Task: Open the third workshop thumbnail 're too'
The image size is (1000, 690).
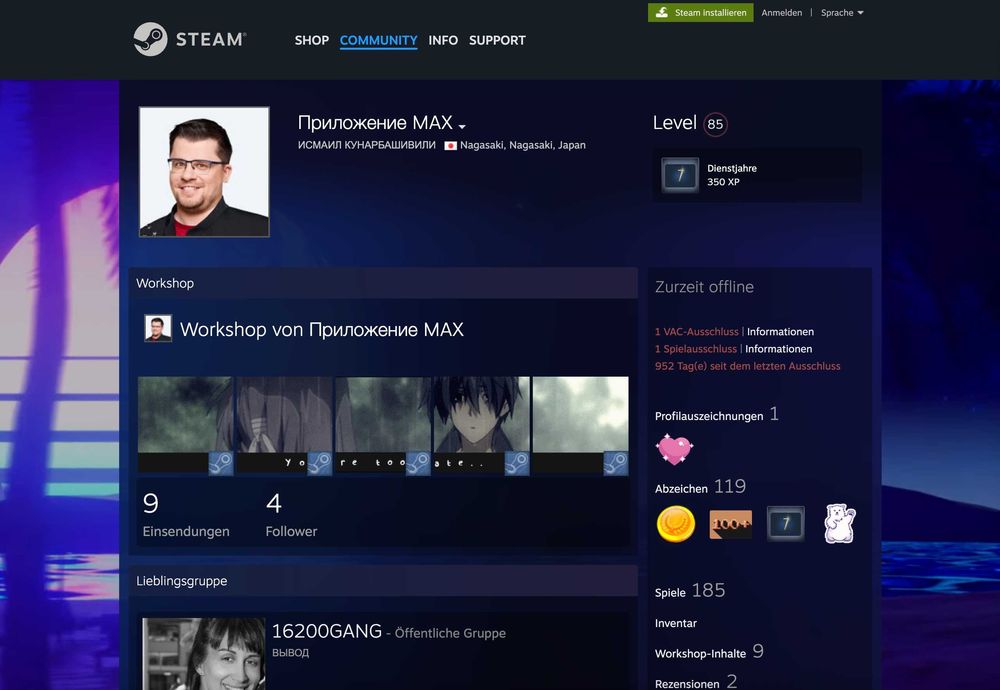Action: [383, 425]
